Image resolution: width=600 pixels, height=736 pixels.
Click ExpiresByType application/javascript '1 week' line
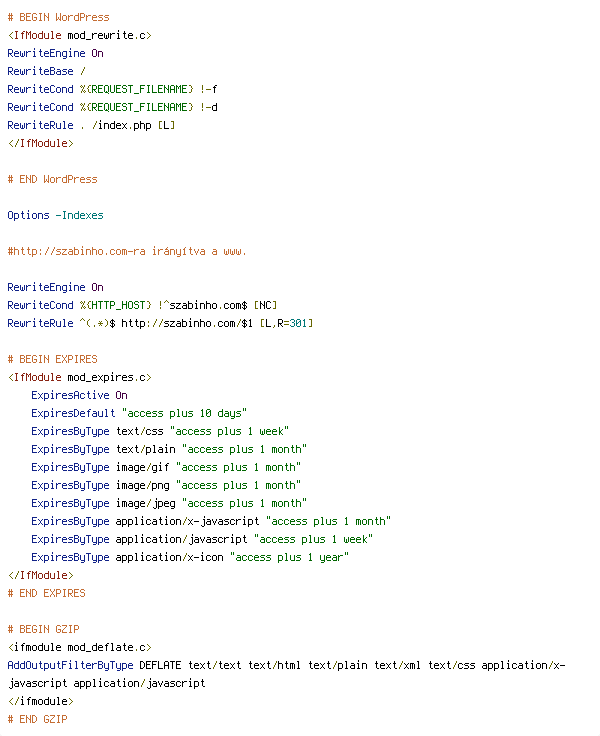202,539
